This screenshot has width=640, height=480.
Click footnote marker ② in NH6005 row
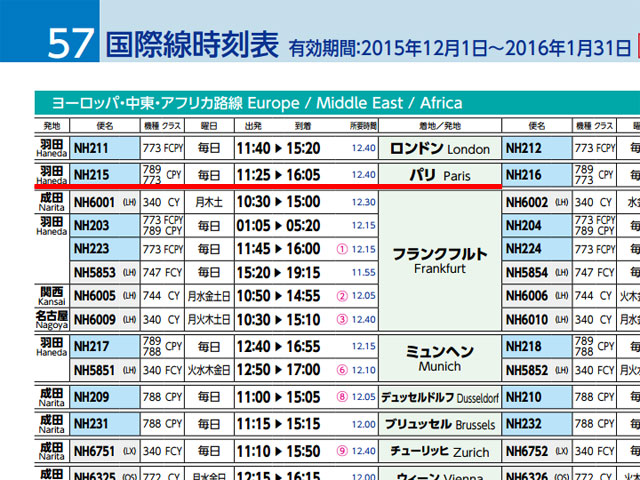(x=342, y=296)
